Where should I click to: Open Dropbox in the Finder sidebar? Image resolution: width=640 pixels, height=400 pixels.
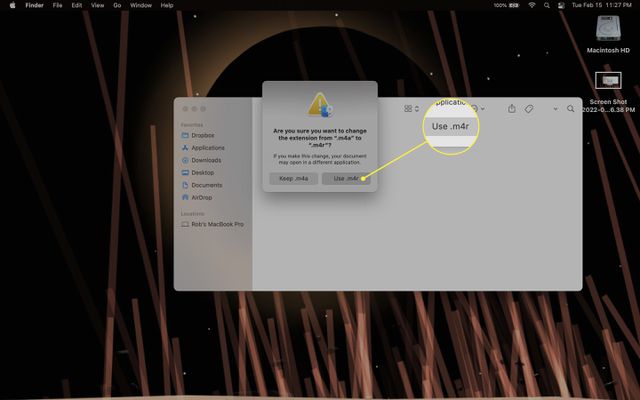(204, 134)
